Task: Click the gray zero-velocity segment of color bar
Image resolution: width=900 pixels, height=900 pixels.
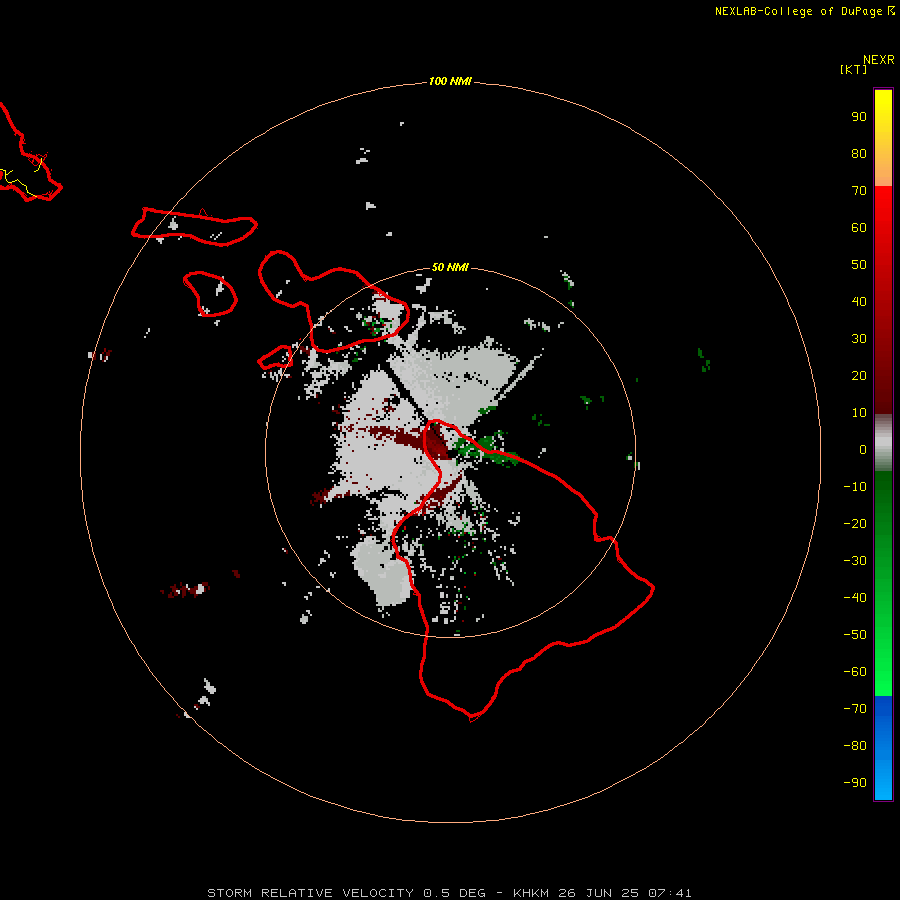Action: pos(883,442)
